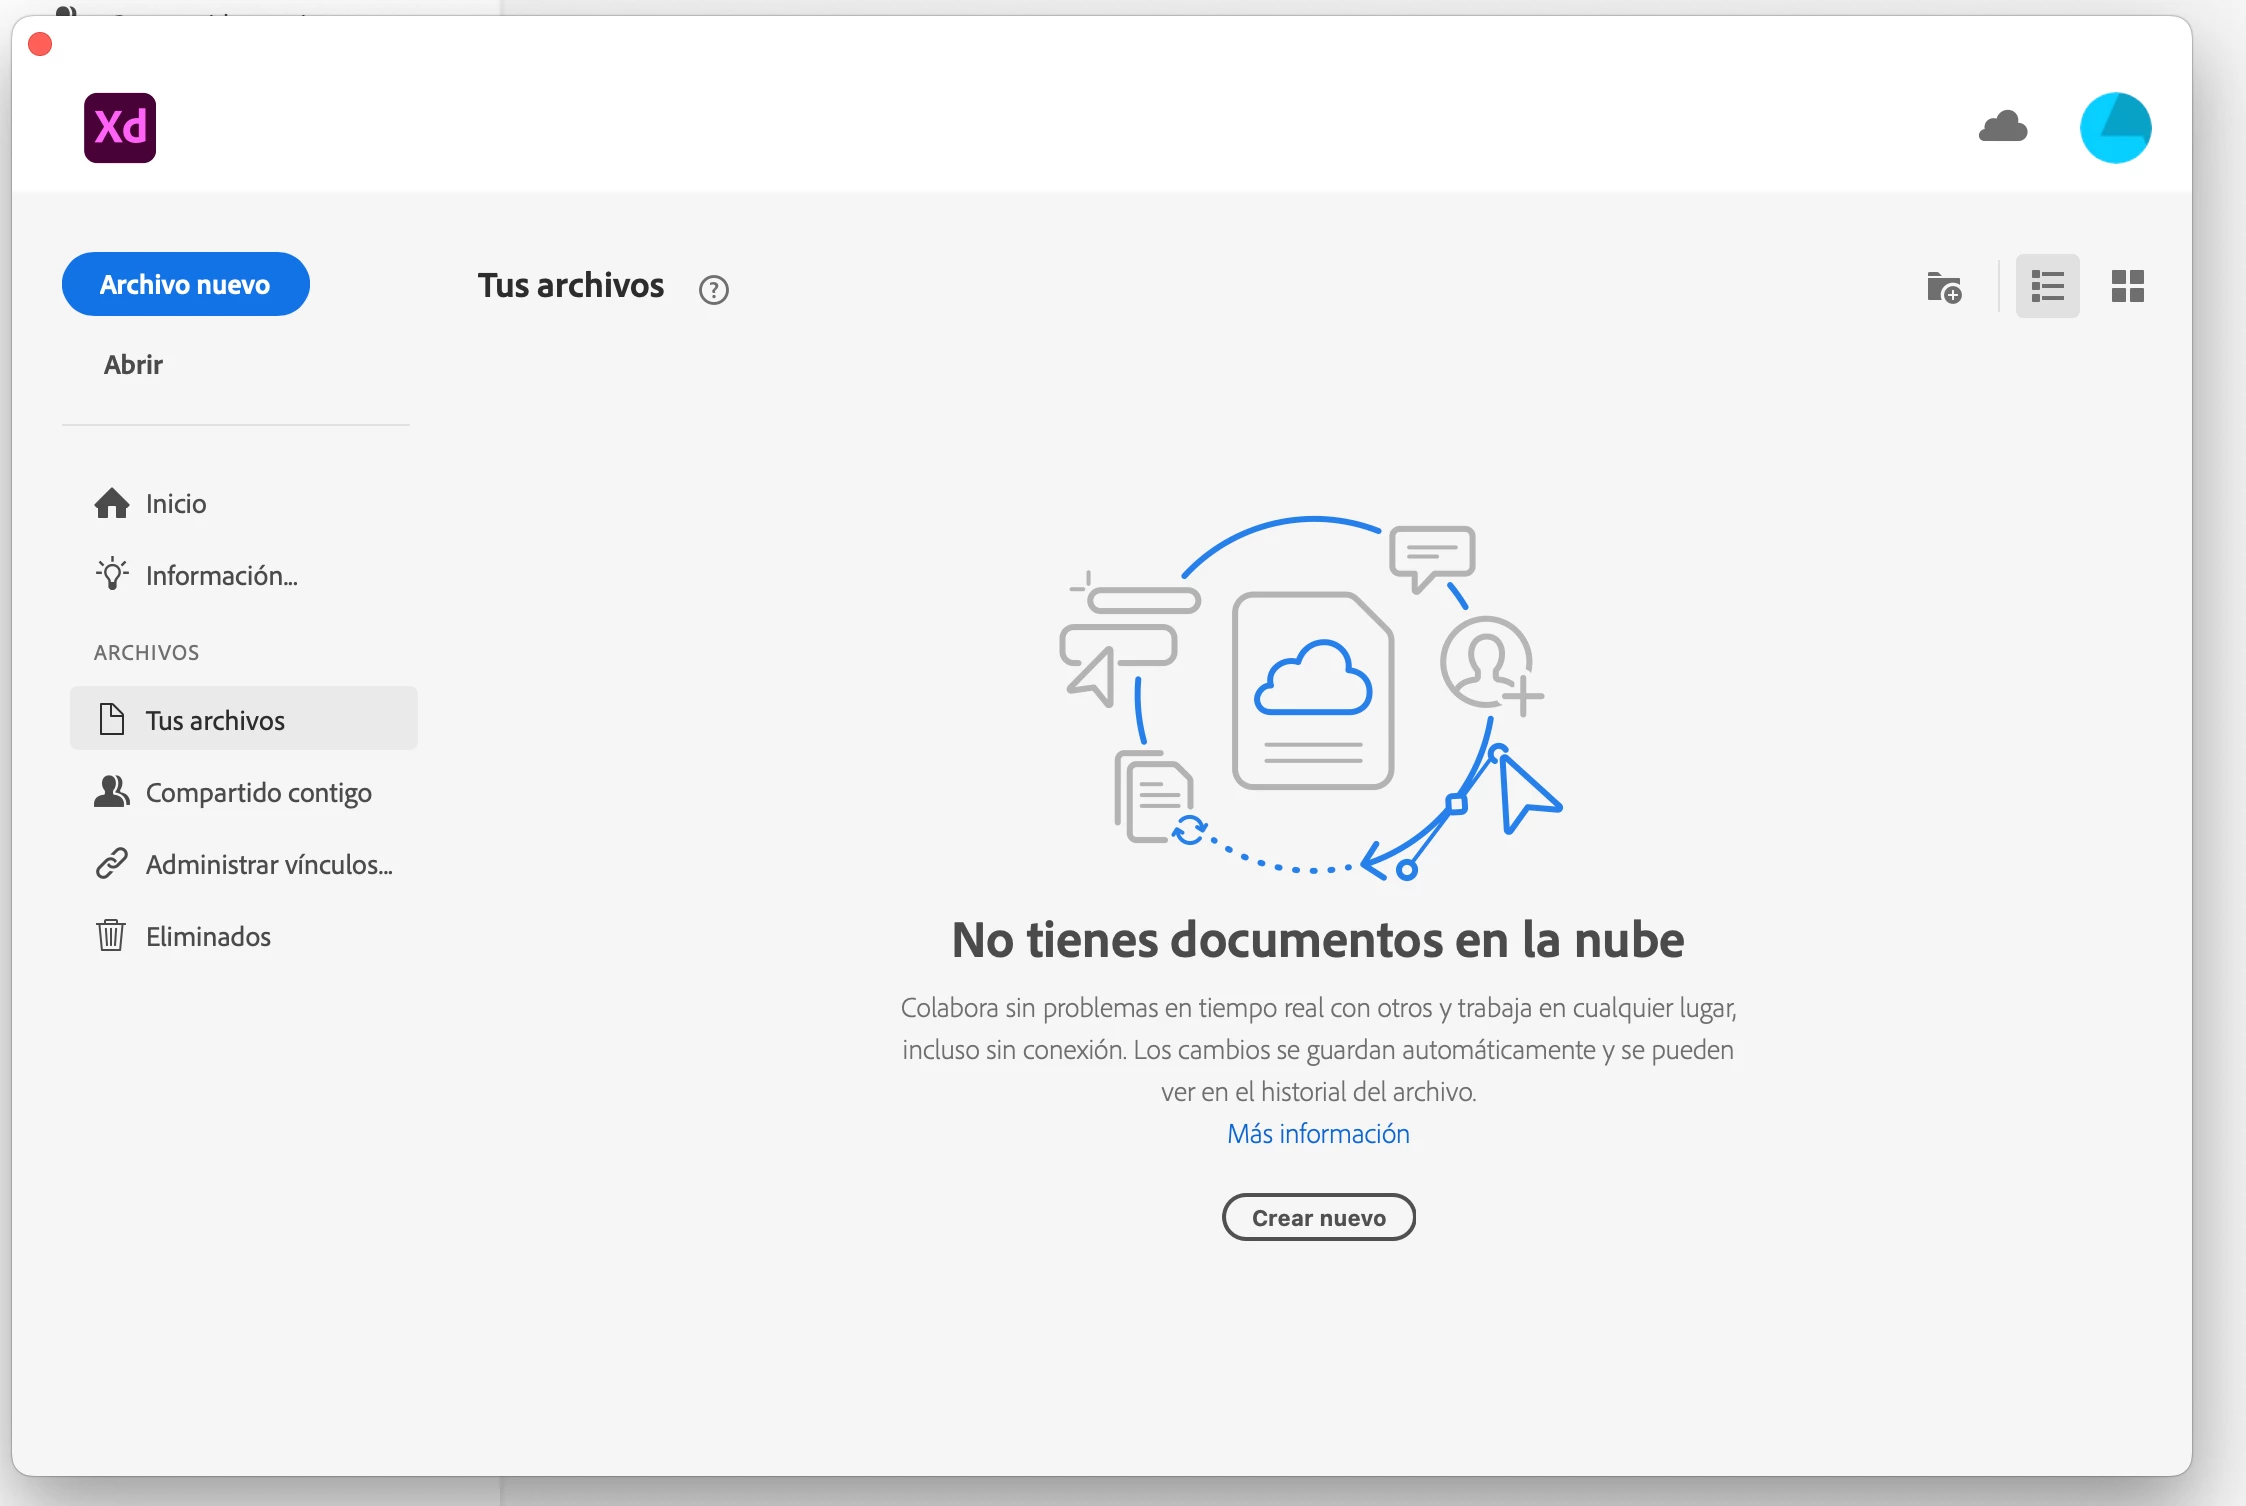Open Administrar vínculos page
Screen dimensions: 2246x1506
268,865
